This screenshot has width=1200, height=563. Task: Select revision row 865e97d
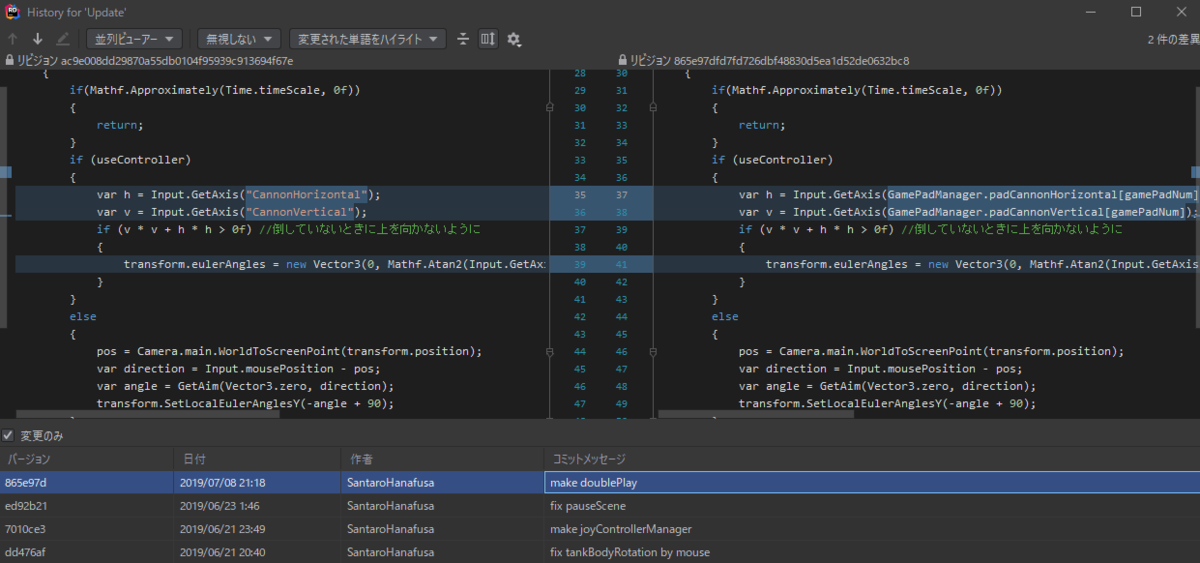600,483
